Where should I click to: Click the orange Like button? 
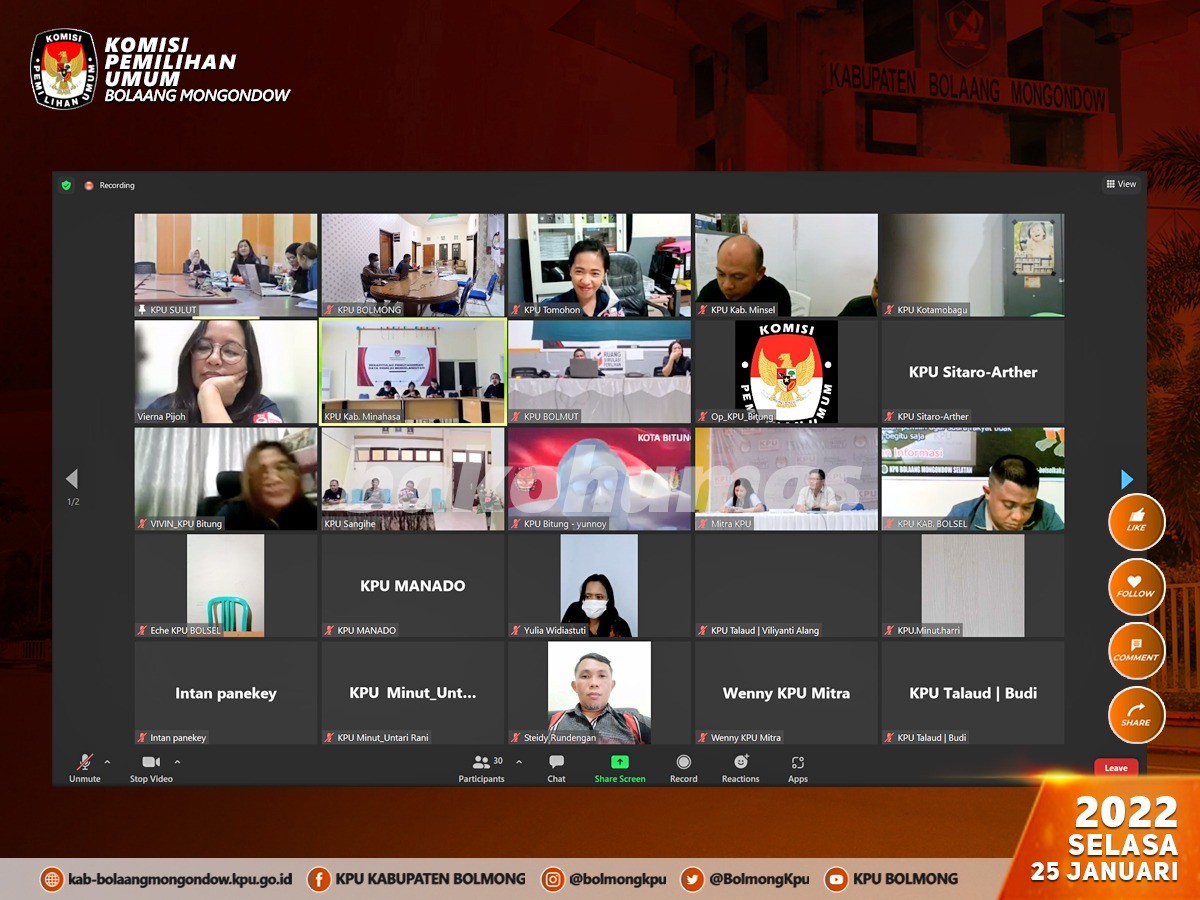pos(1136,521)
